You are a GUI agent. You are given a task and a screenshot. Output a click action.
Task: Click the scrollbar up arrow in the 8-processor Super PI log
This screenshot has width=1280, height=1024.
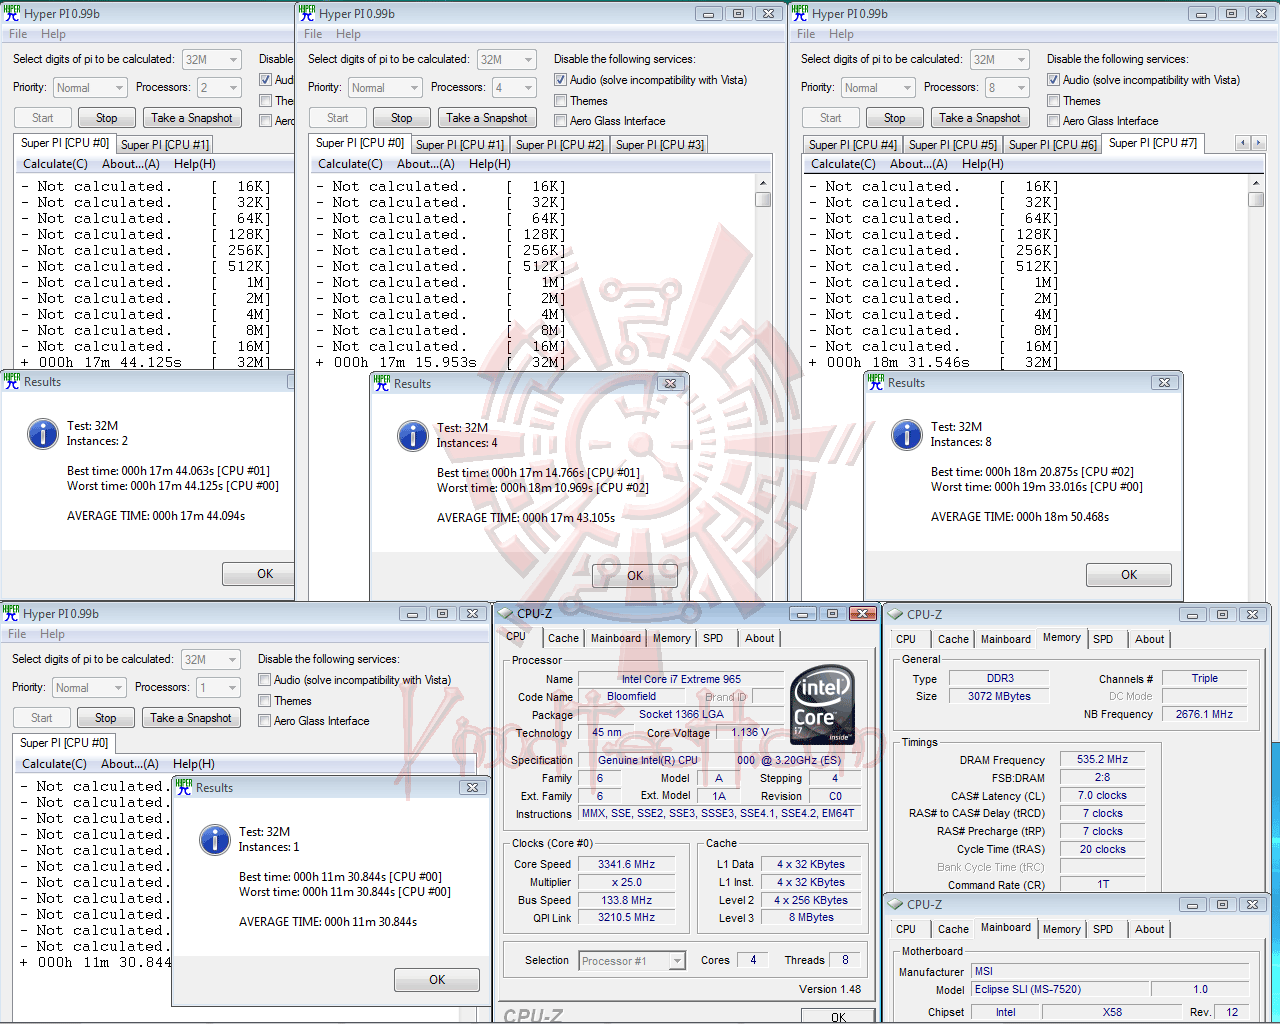pos(1256,183)
